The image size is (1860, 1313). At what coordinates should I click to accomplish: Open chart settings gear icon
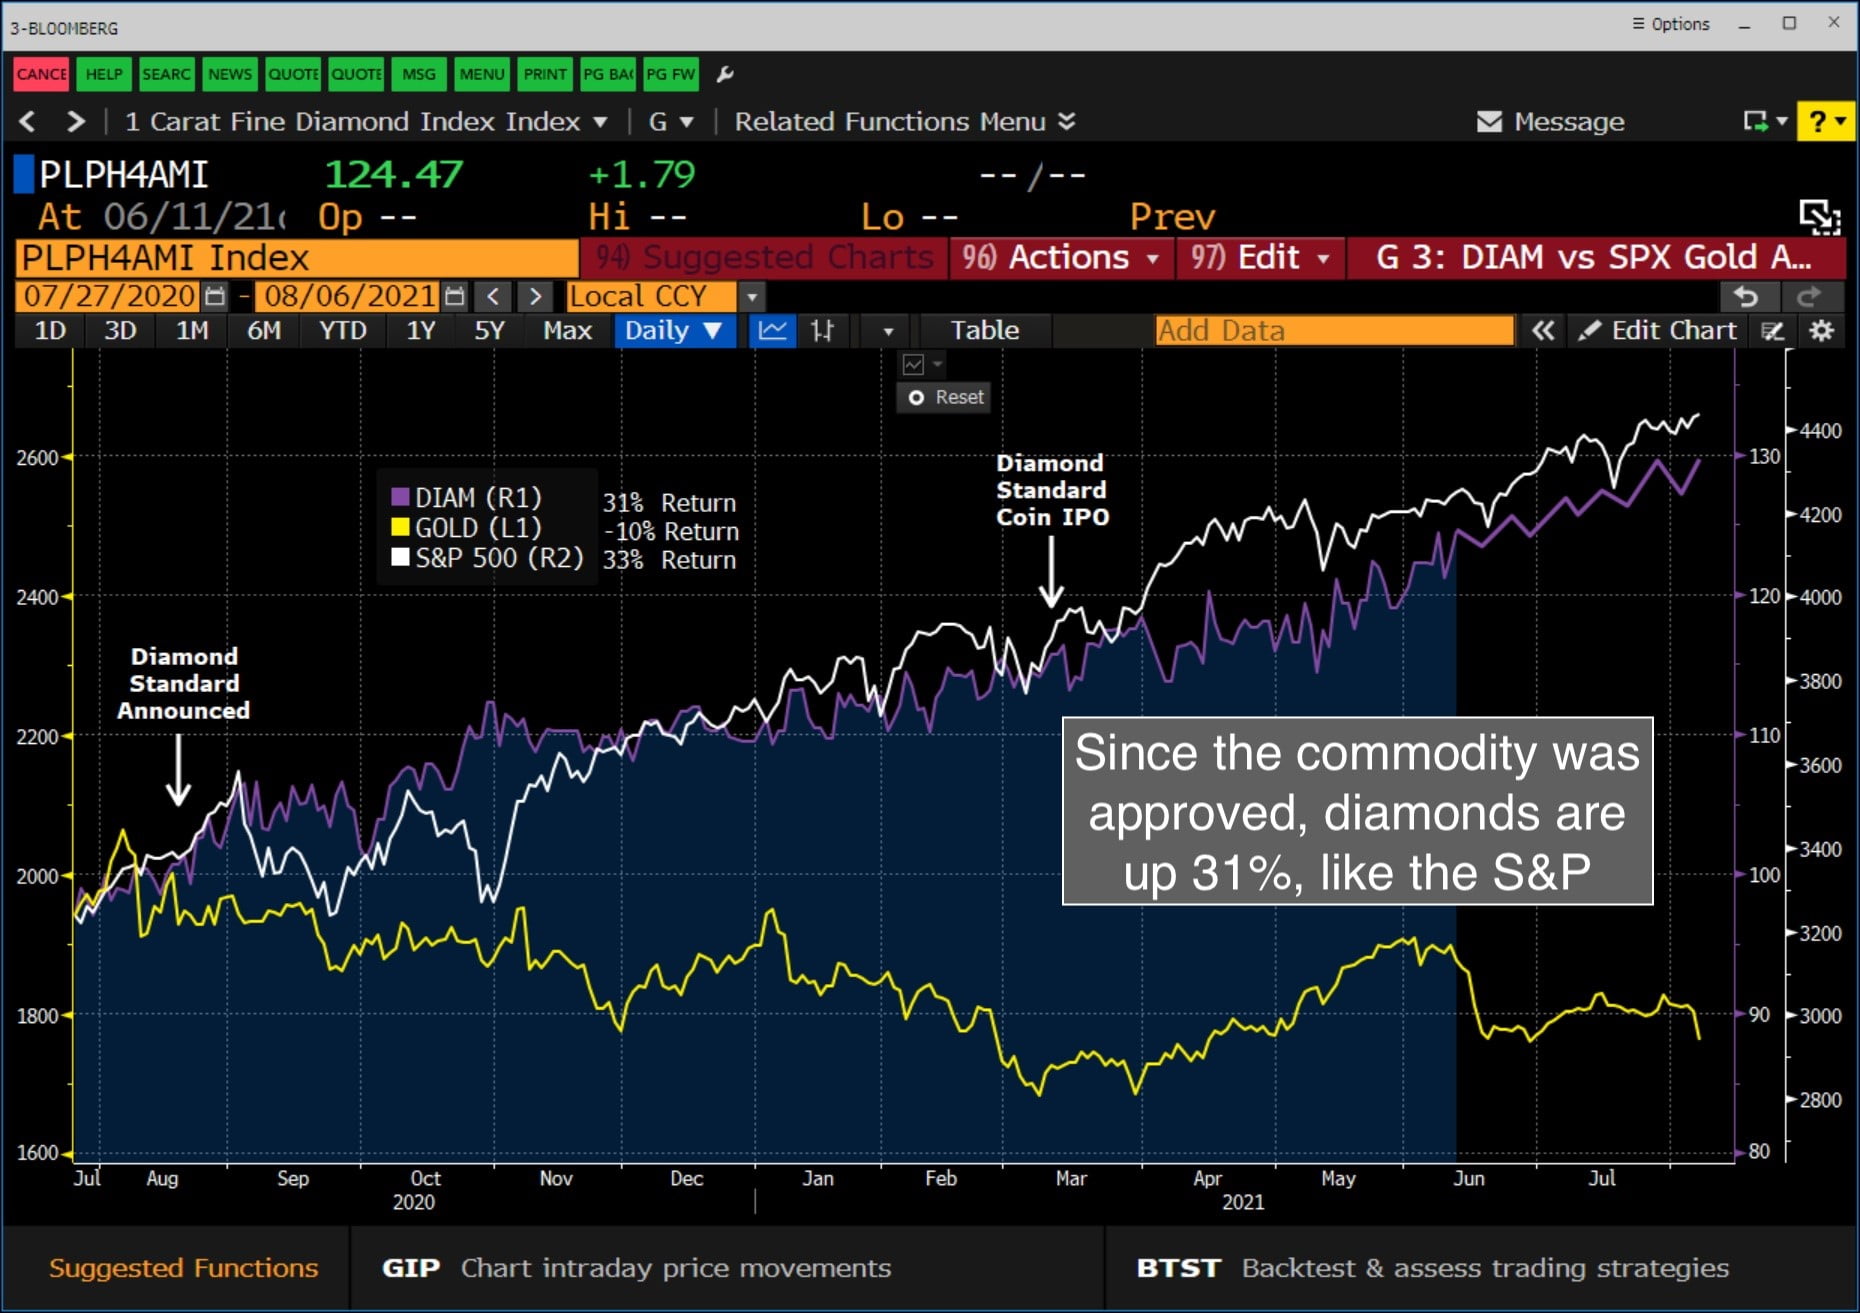click(x=1821, y=330)
